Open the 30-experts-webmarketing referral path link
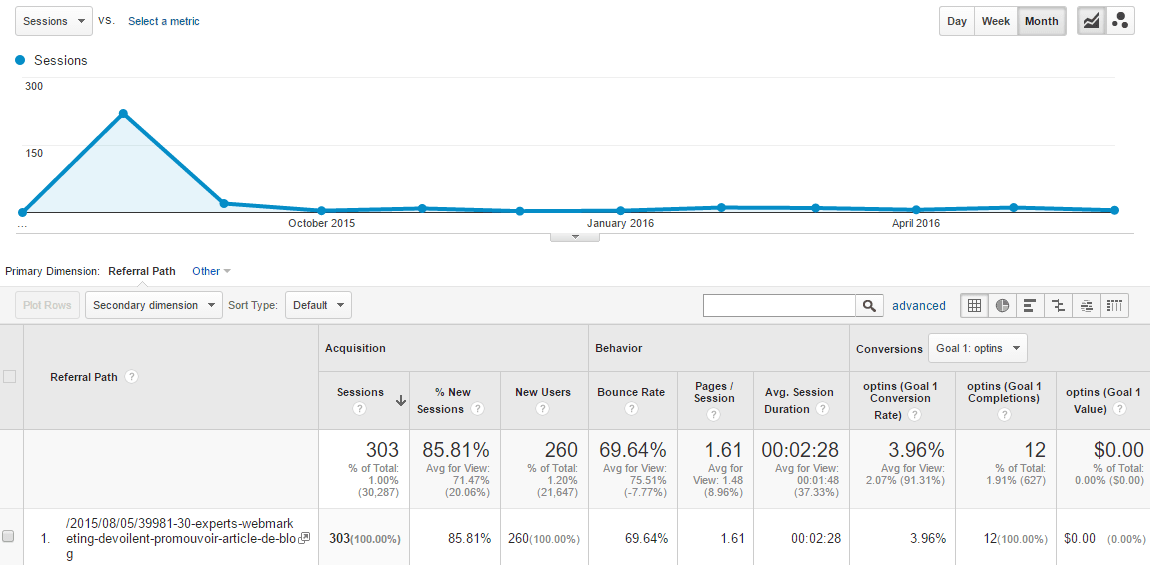 (180, 537)
